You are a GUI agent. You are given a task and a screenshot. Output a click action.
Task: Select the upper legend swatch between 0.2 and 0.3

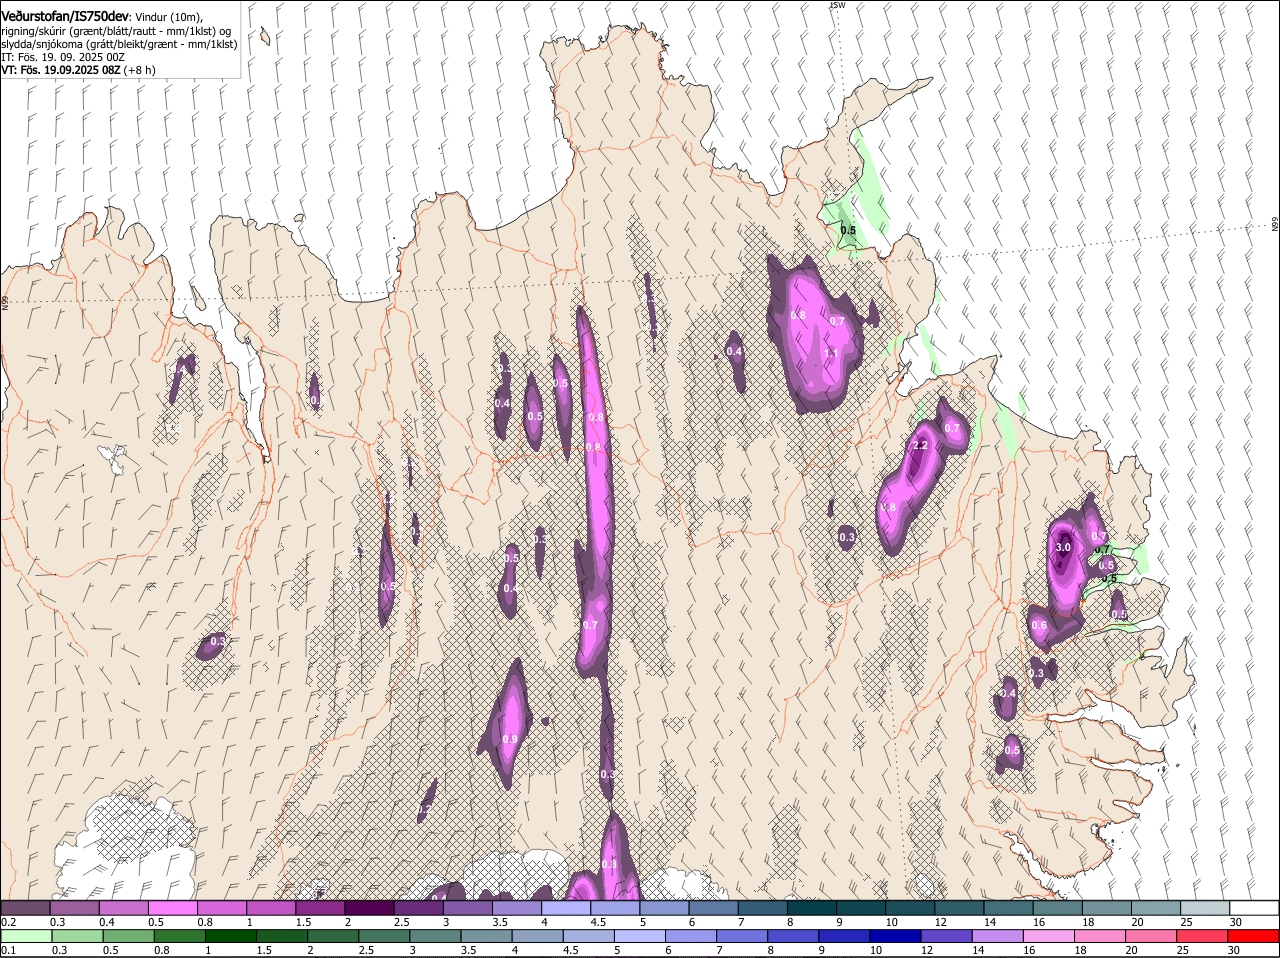tap(25, 907)
